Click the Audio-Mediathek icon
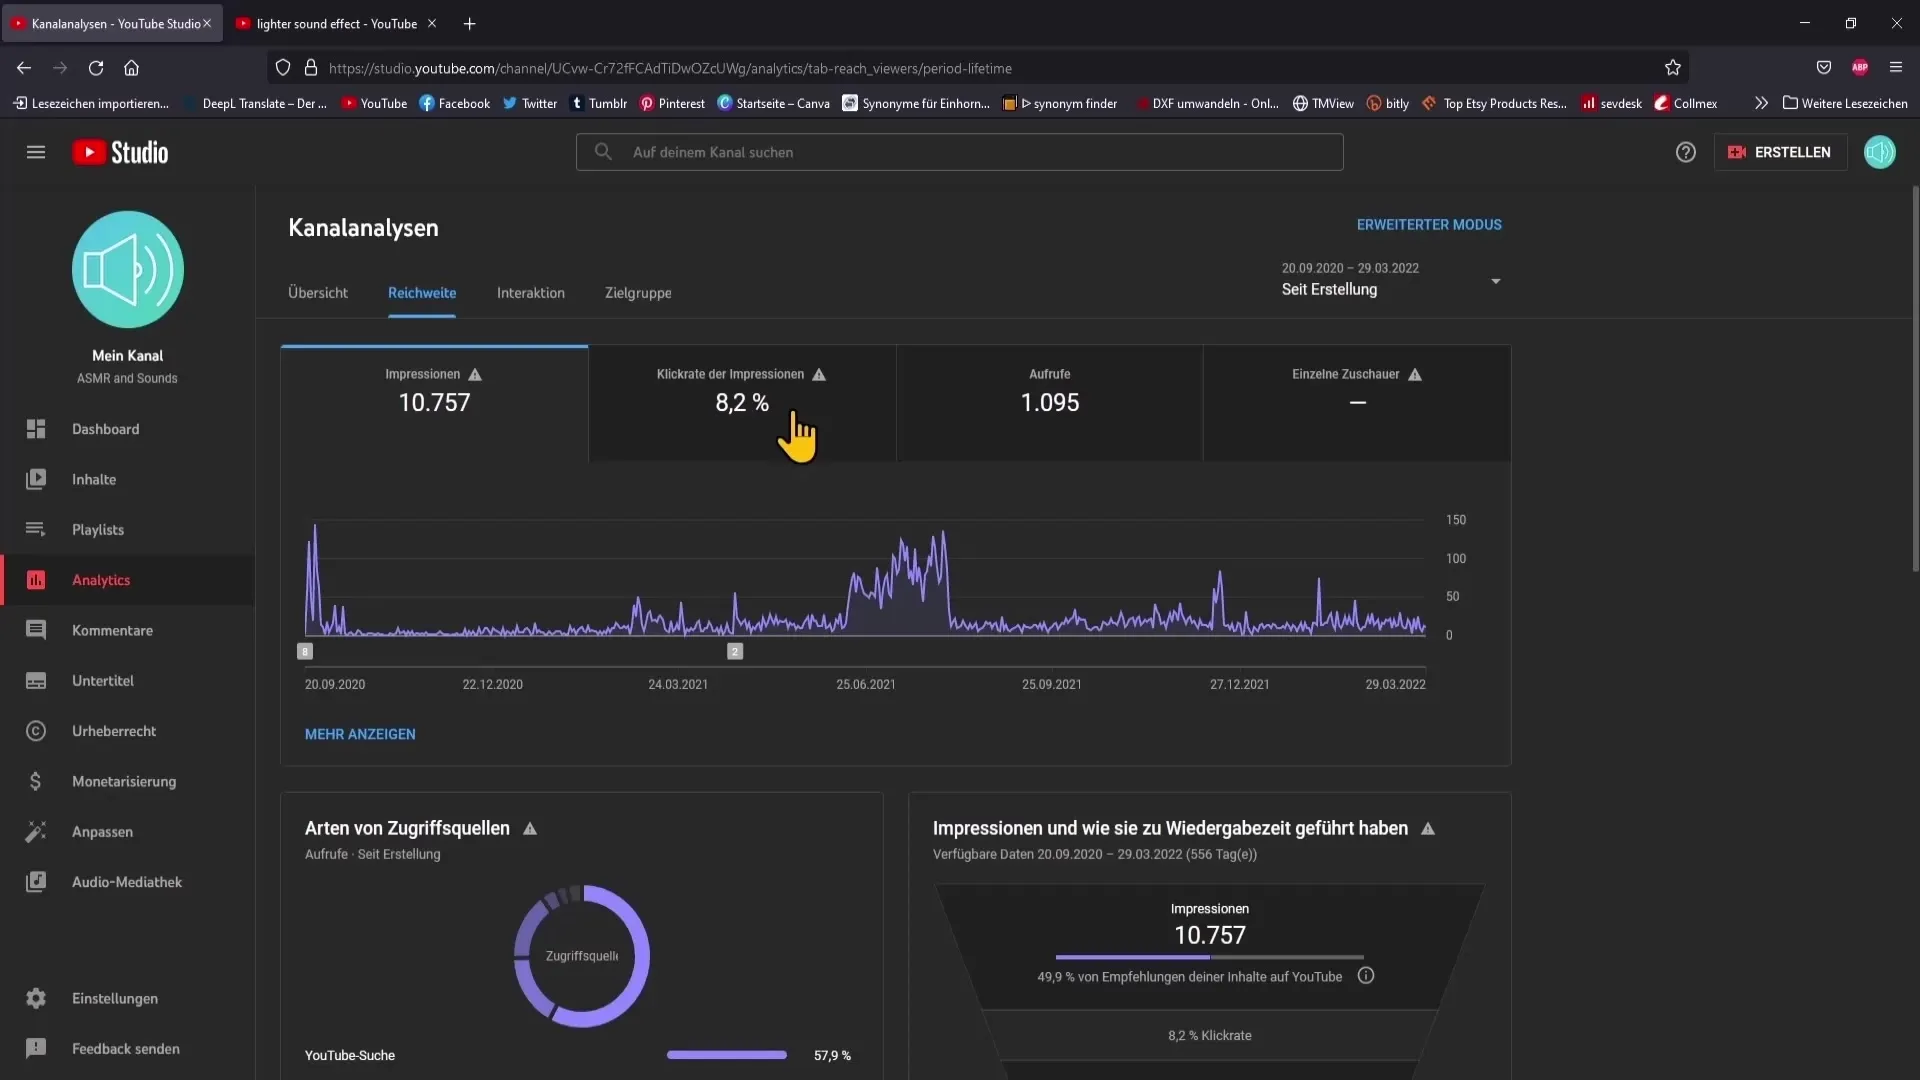Viewport: 1920px width, 1080px height. [x=36, y=881]
